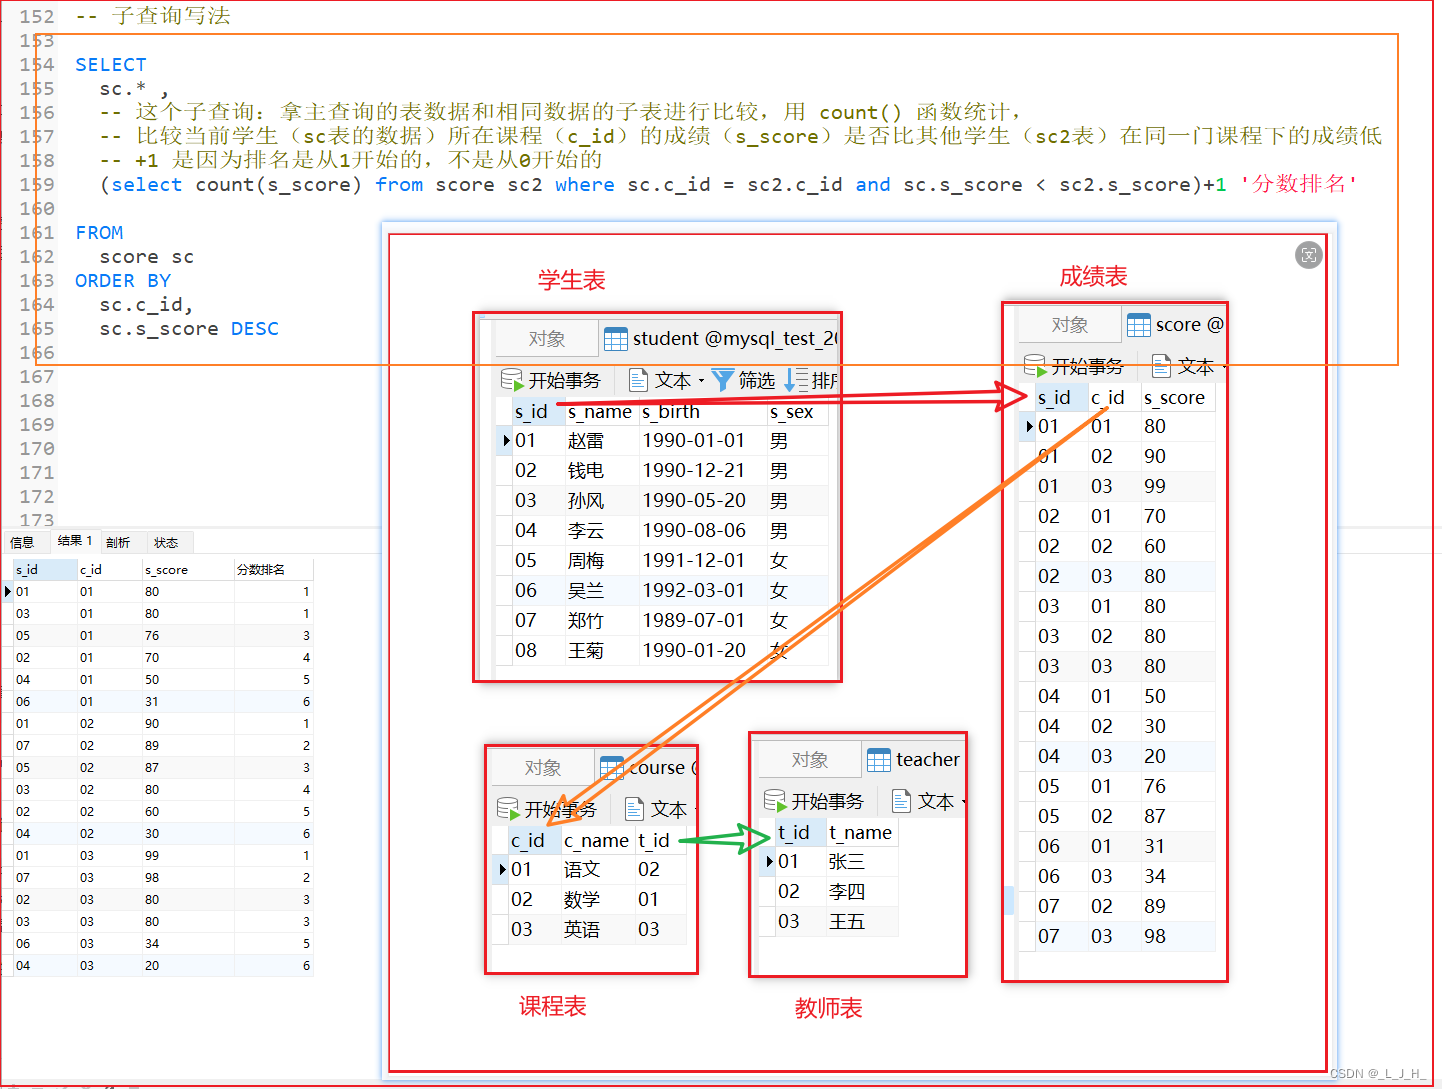Click the birth date 1989-07-01 cell
The width and height of the screenshot is (1442, 1089).
[703, 621]
